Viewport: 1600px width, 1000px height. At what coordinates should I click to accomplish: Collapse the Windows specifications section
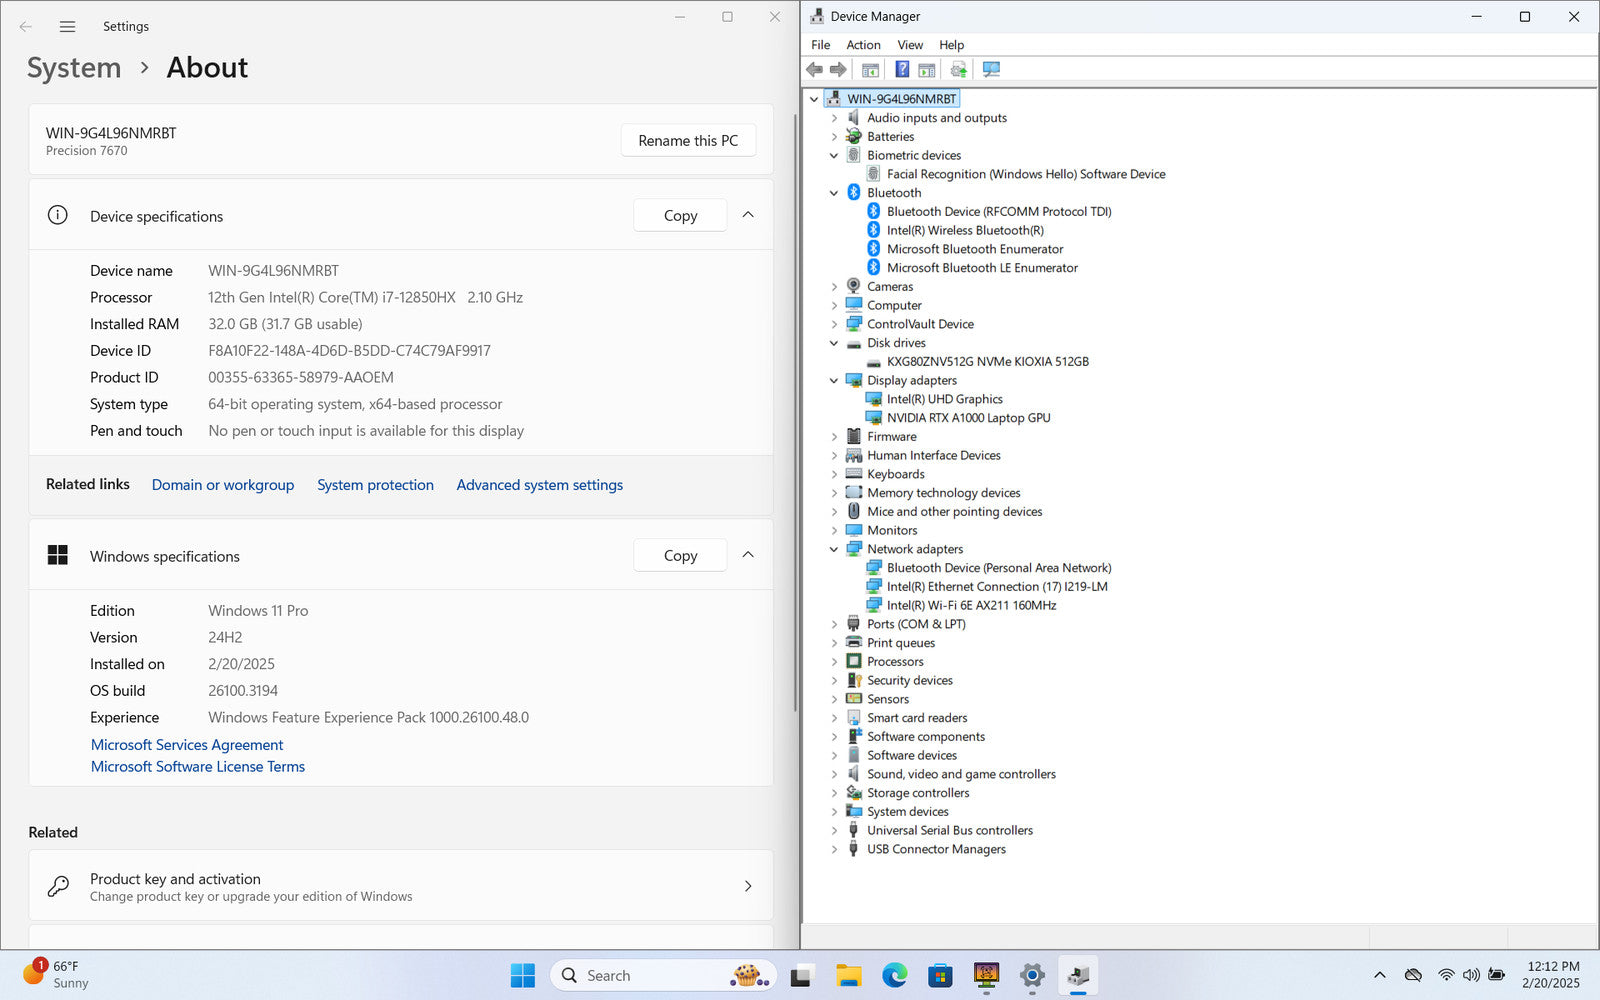coord(748,555)
